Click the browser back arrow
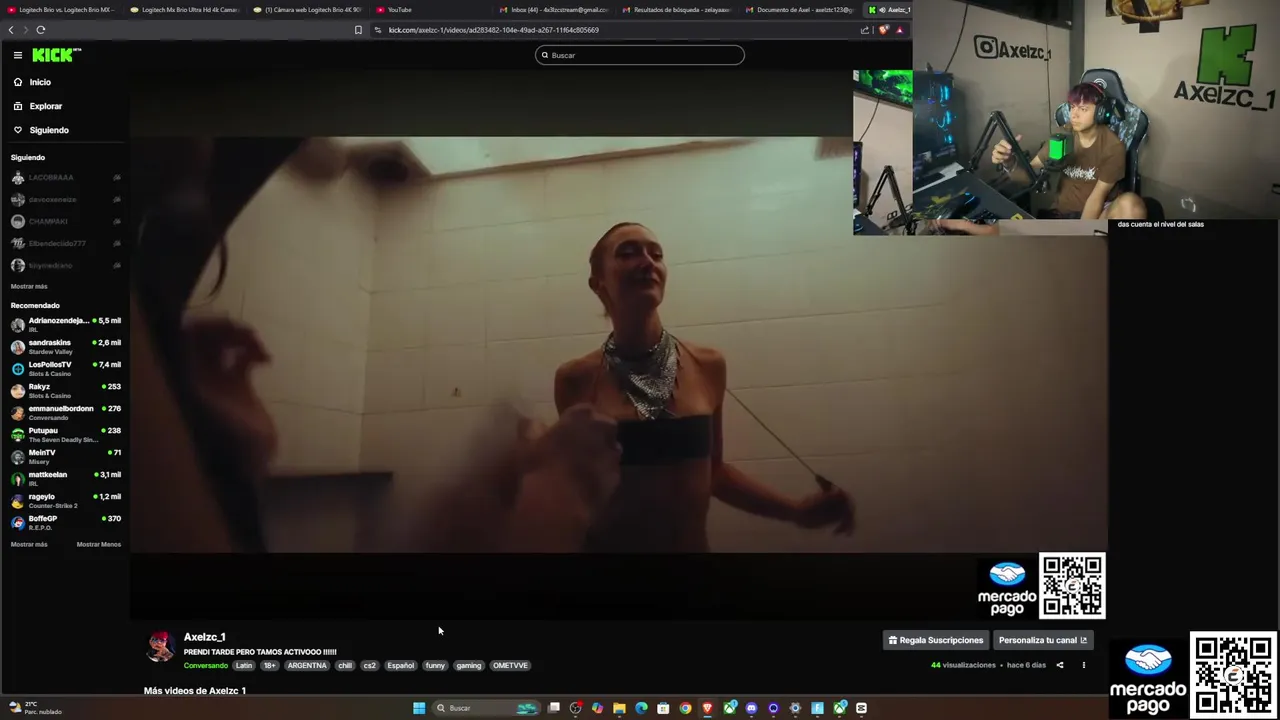1280x720 pixels. (x=11, y=30)
